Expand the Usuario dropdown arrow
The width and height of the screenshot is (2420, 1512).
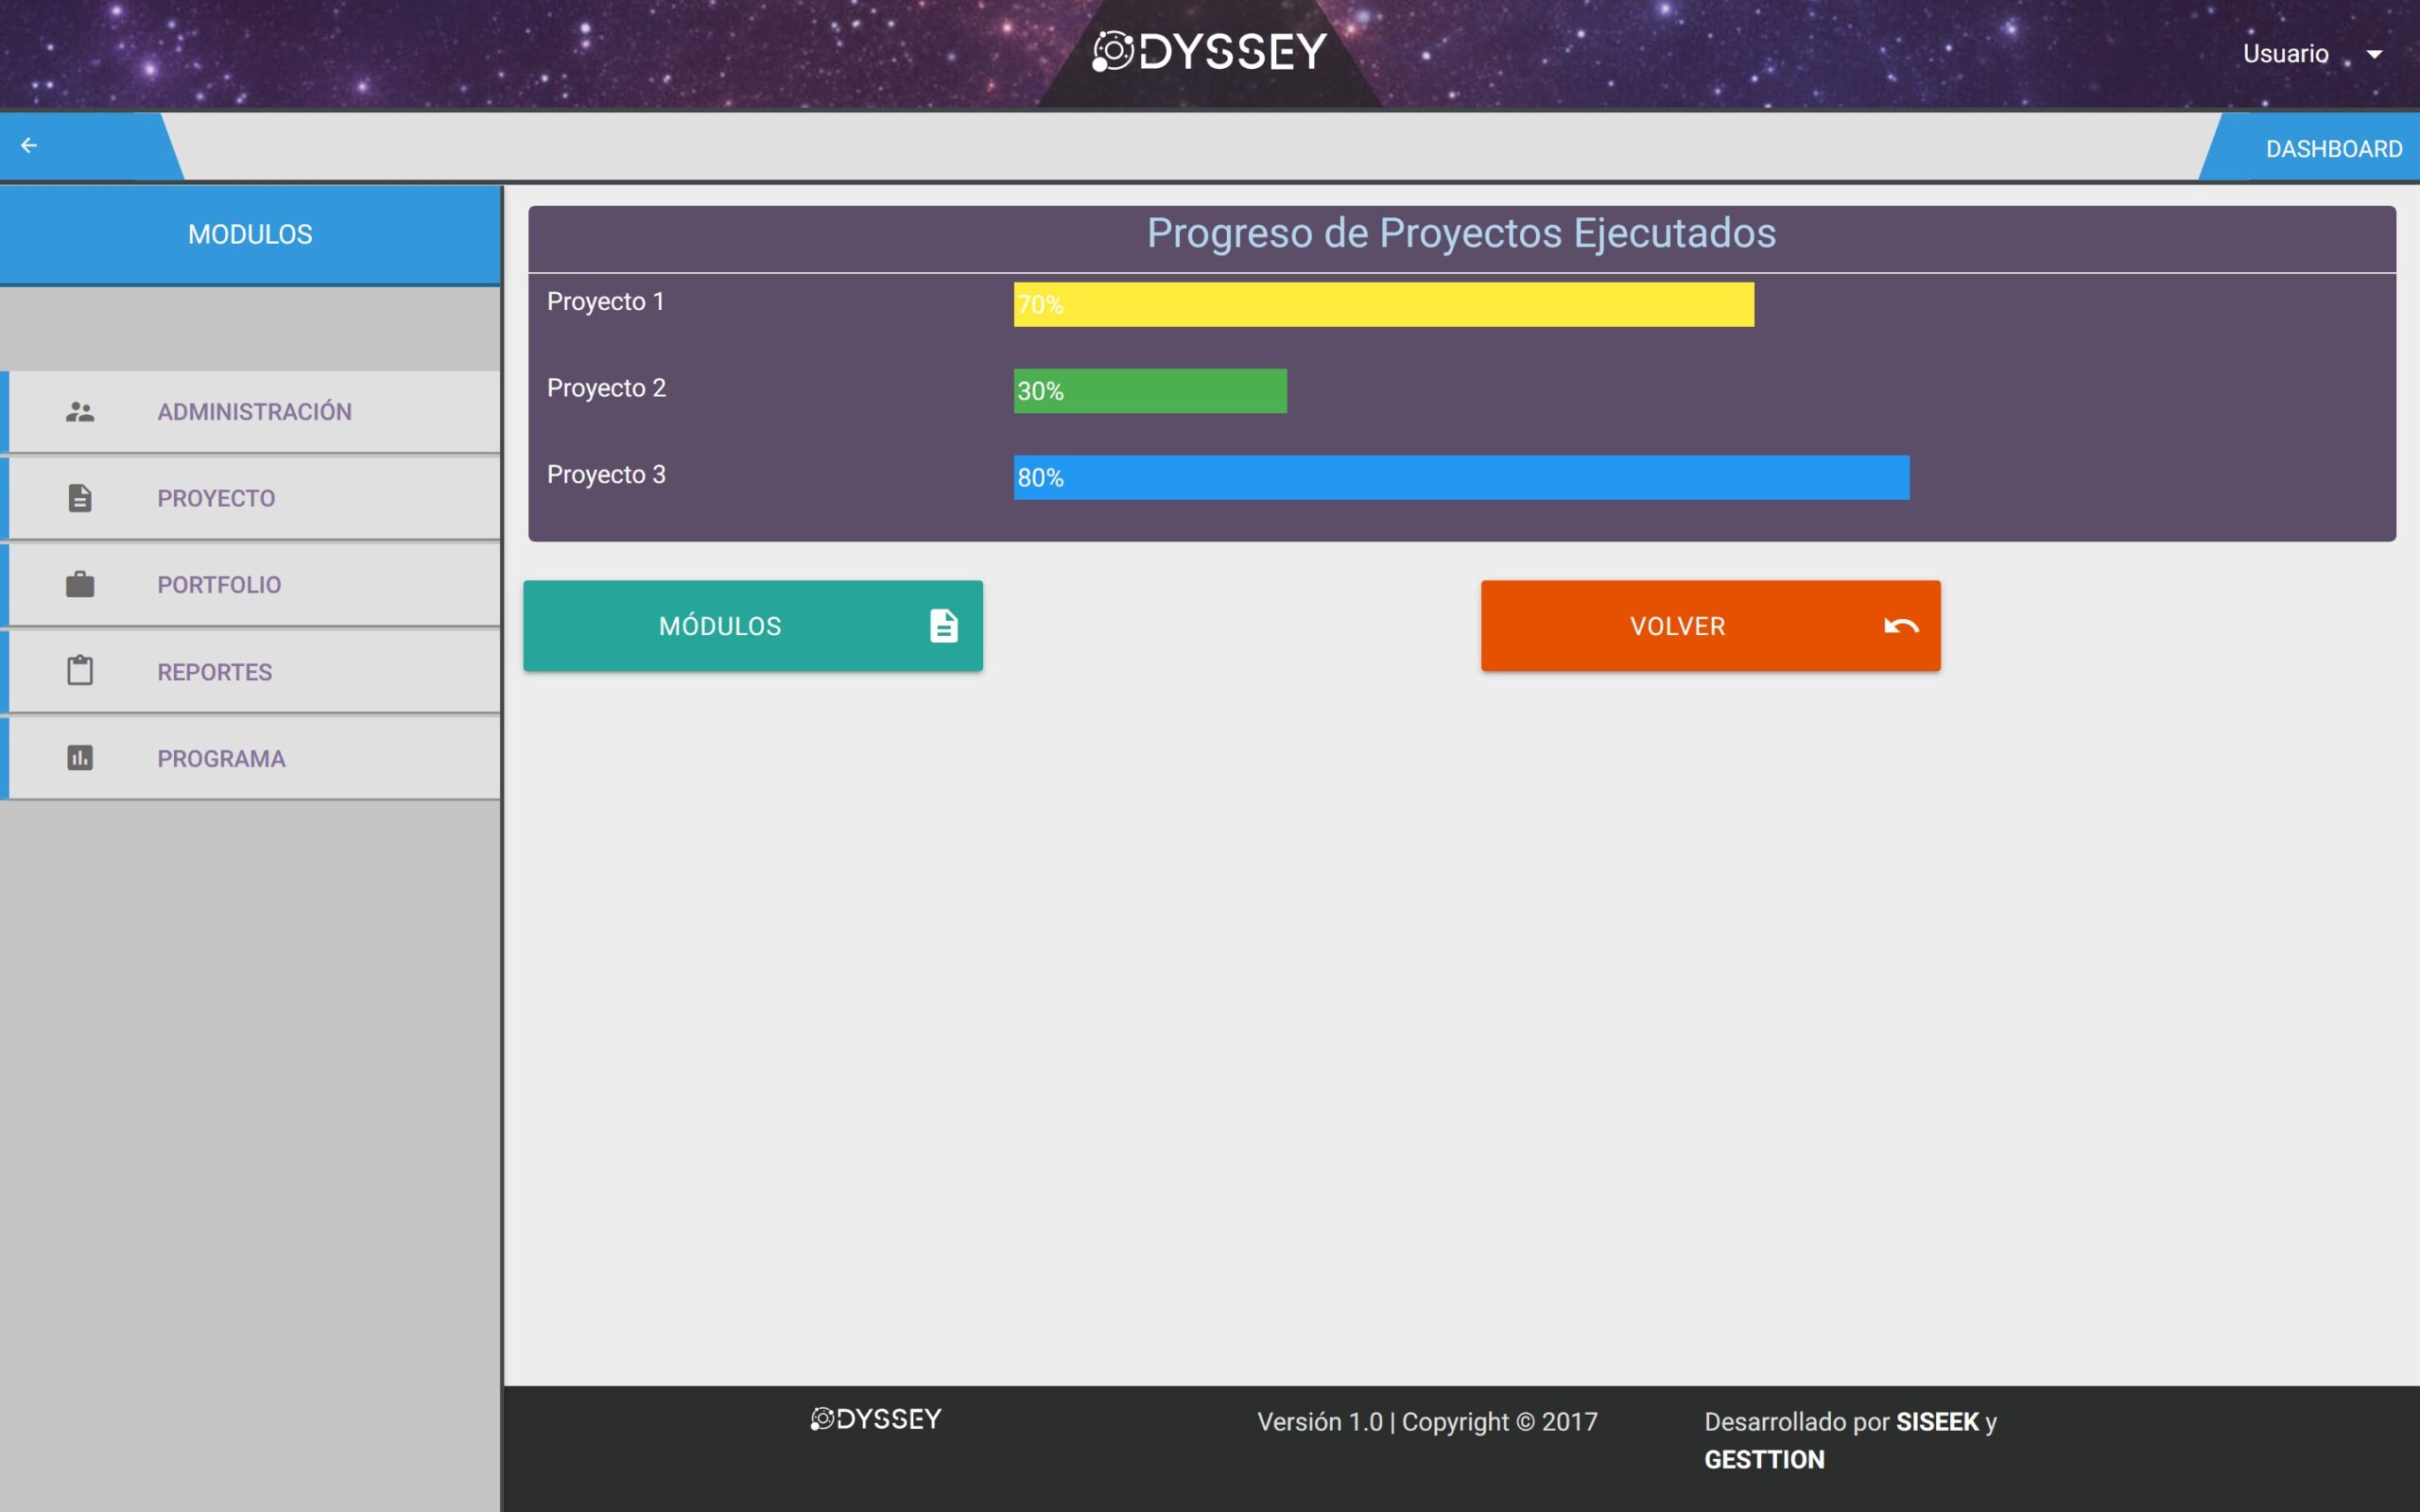(x=2374, y=55)
